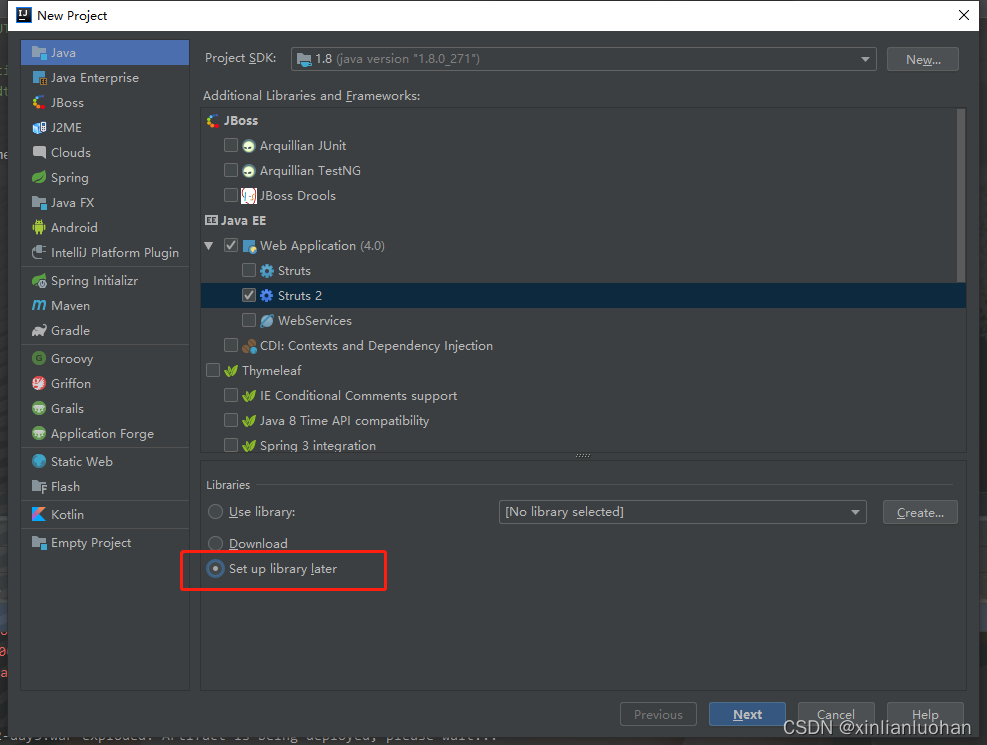987x745 pixels.
Task: Uncheck the Struts 2 checkbox
Action: click(x=249, y=295)
